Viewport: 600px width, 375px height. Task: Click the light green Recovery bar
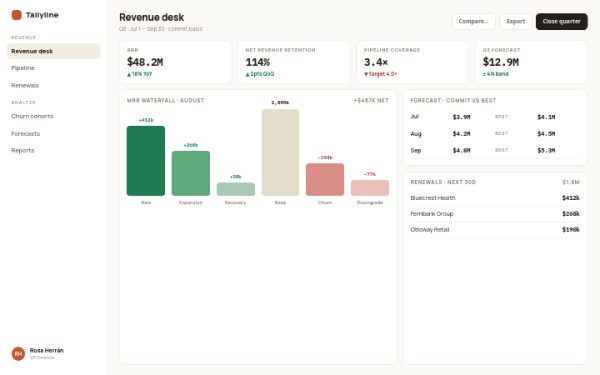(236, 189)
